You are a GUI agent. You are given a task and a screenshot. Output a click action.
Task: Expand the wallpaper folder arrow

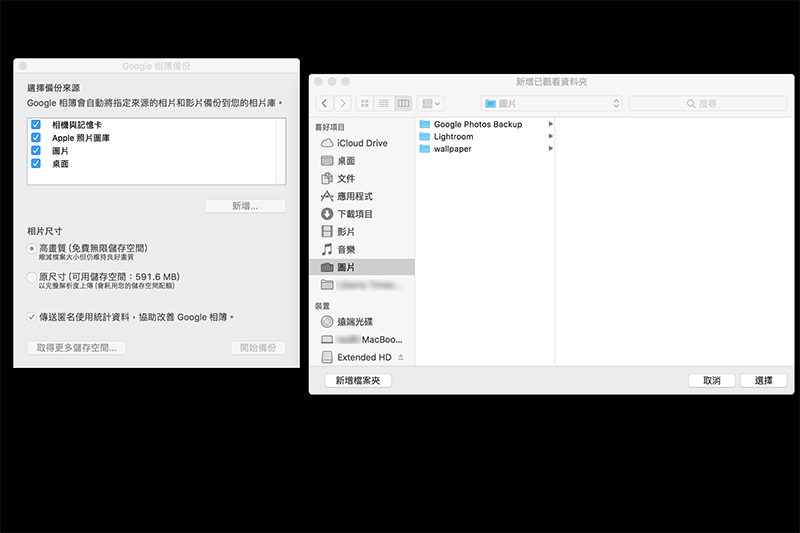point(551,148)
